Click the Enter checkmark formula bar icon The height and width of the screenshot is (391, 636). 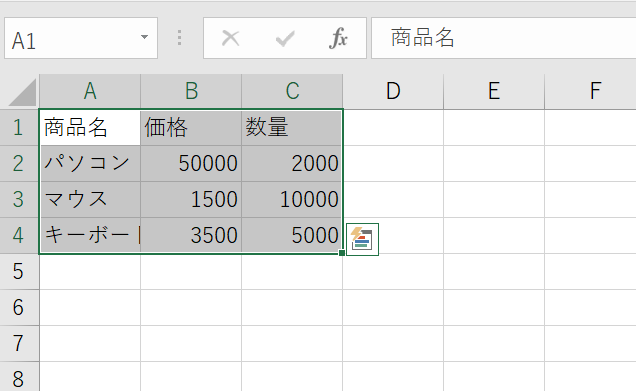coord(285,39)
